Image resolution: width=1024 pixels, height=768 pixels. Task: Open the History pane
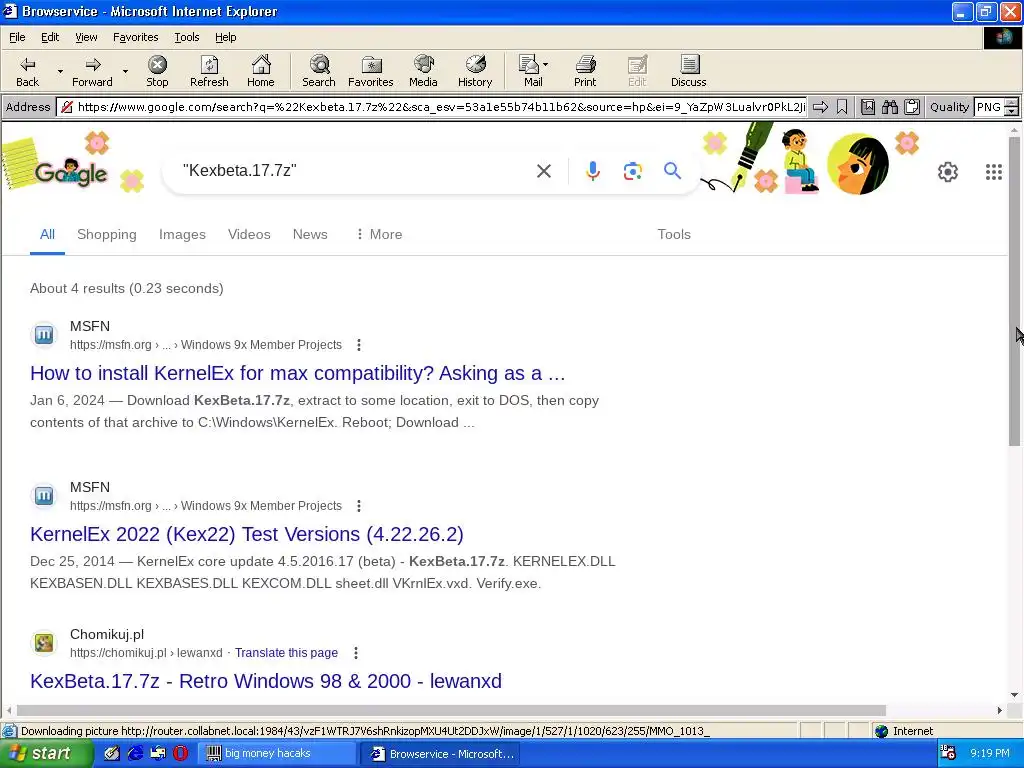[475, 71]
